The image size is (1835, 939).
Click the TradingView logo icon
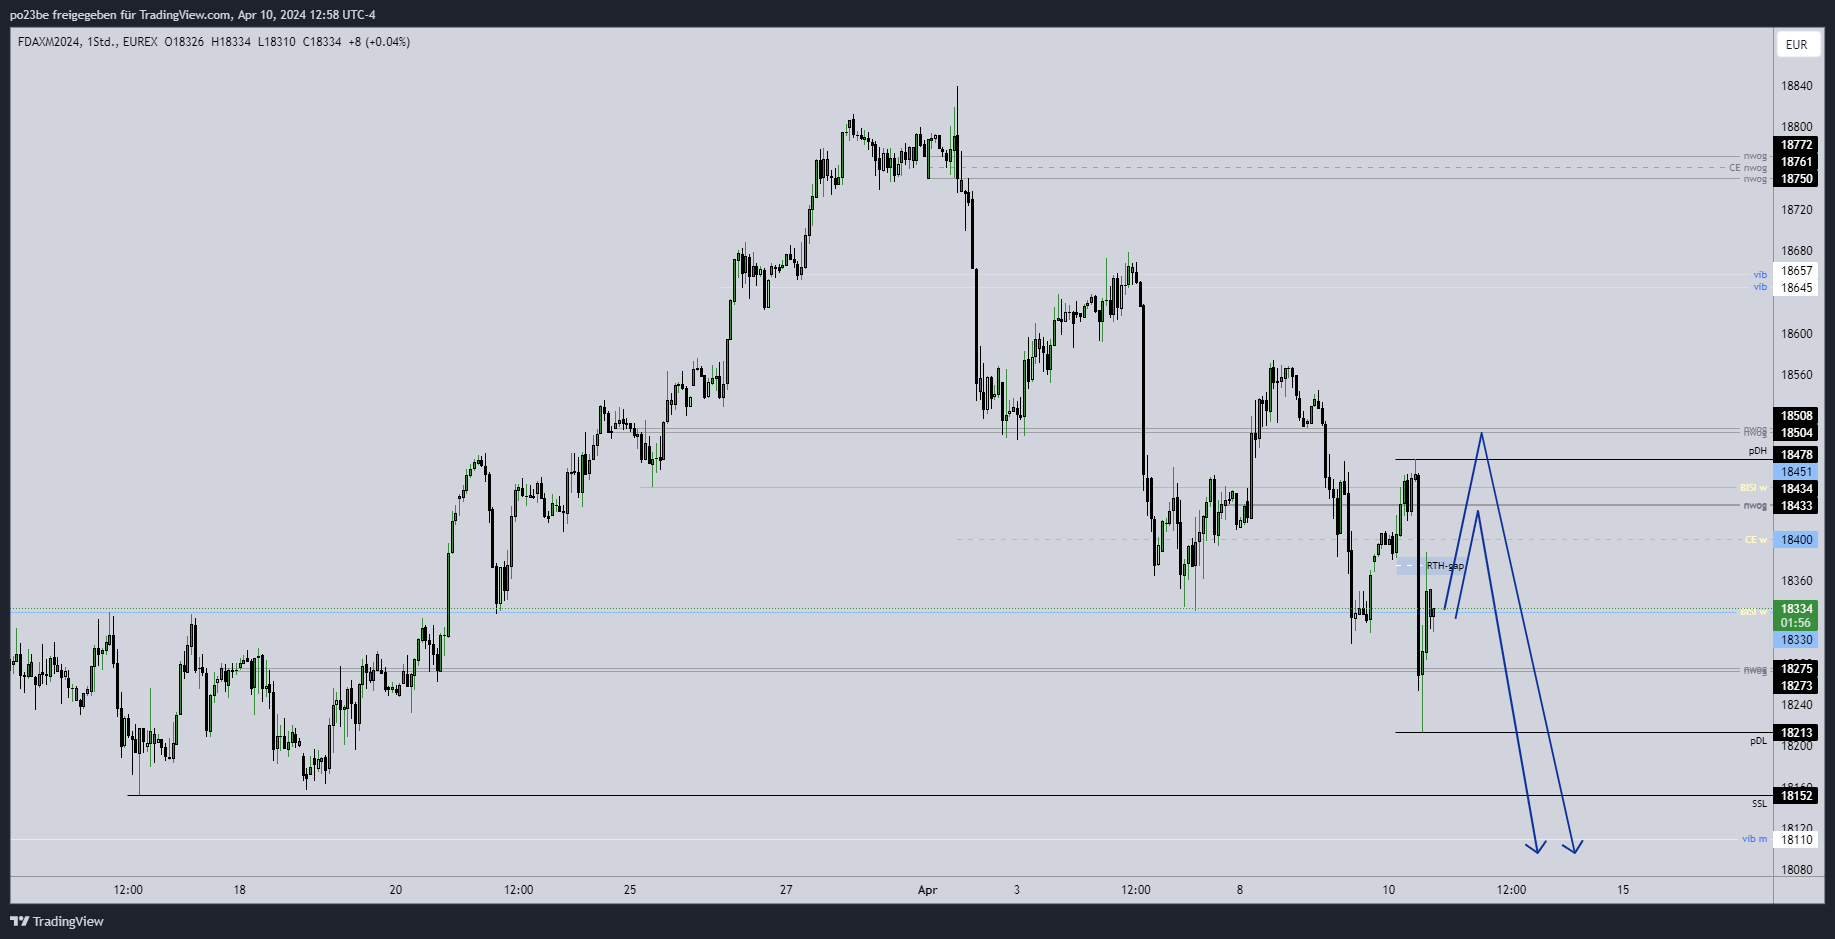click(19, 921)
